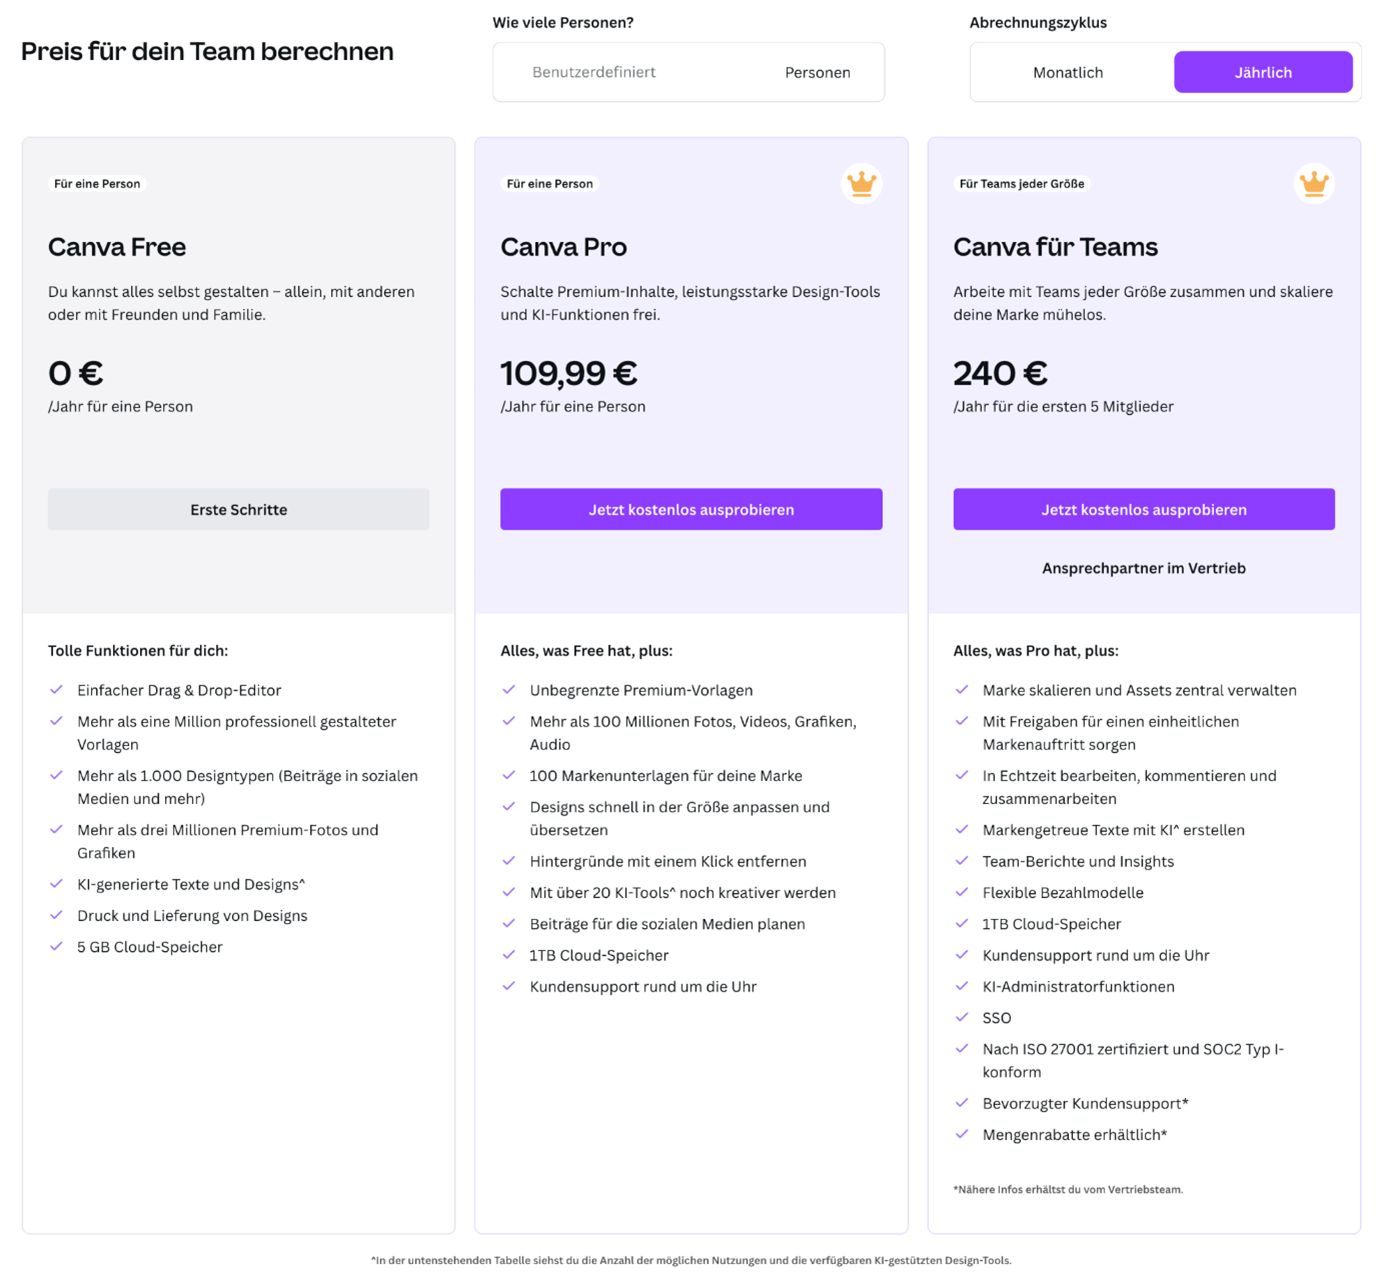Start free trial on the Canva für Teams card

(x=1143, y=509)
